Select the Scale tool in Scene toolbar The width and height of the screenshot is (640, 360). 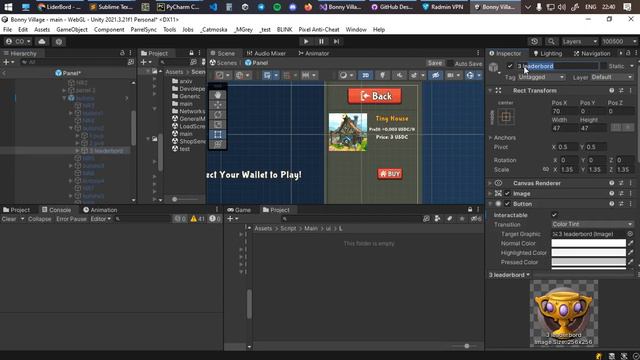(x=218, y=124)
